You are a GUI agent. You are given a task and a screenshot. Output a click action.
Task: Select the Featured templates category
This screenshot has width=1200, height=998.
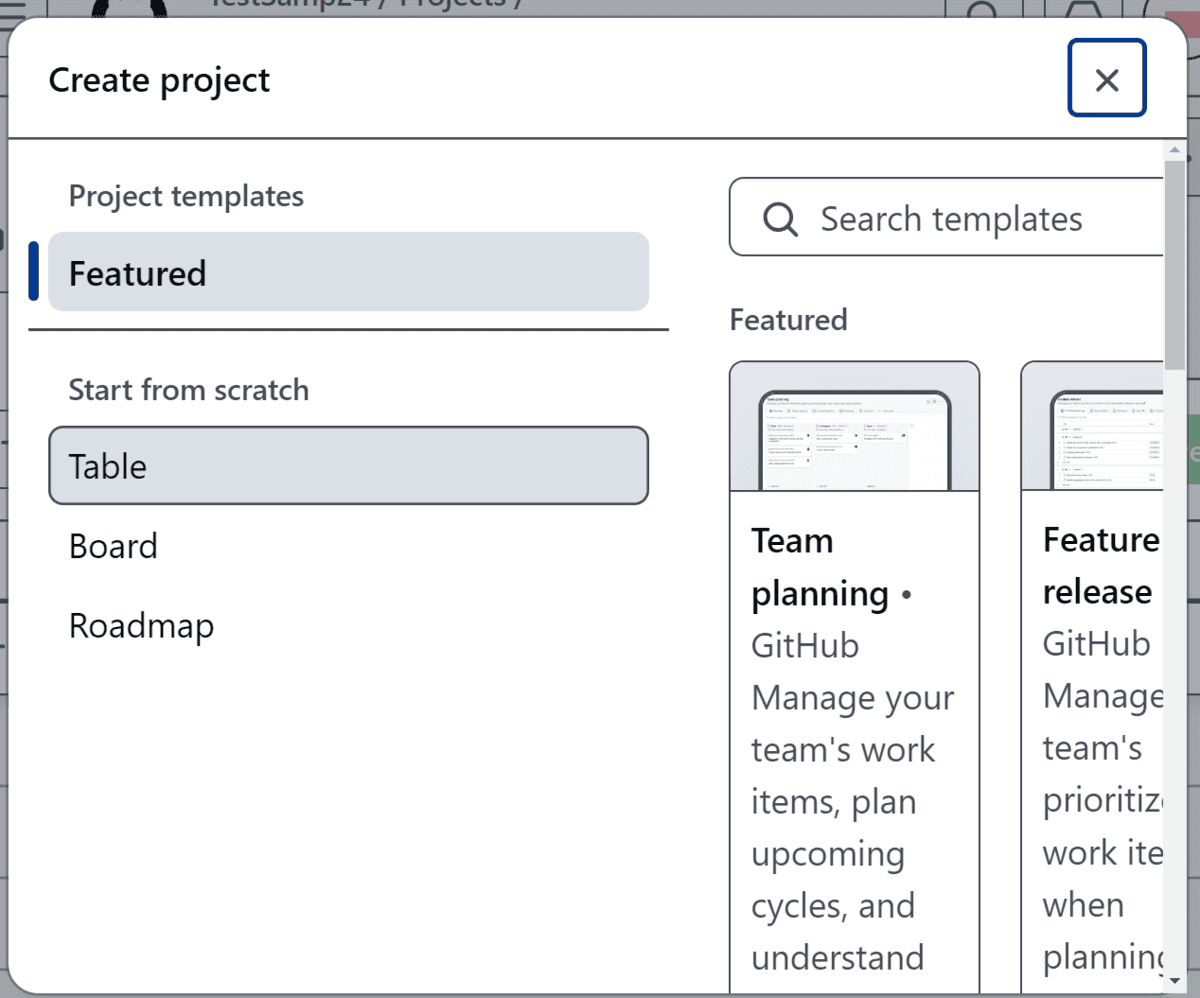(348, 273)
